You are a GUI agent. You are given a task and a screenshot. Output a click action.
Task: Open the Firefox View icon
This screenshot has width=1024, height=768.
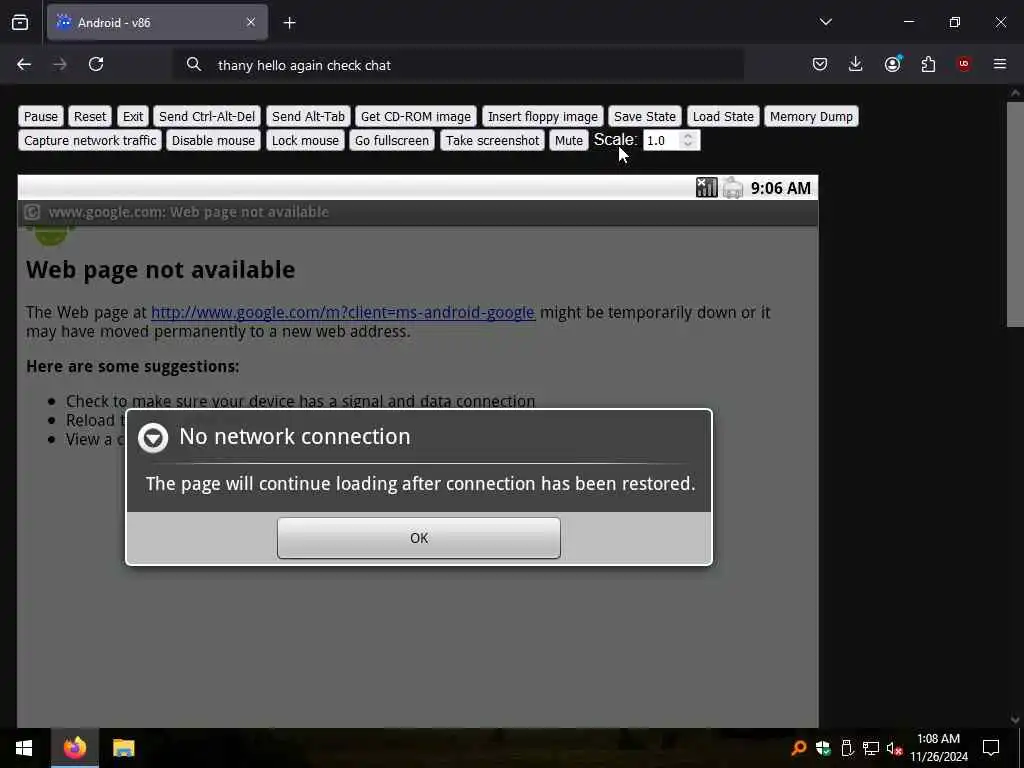pyautogui.click(x=20, y=23)
